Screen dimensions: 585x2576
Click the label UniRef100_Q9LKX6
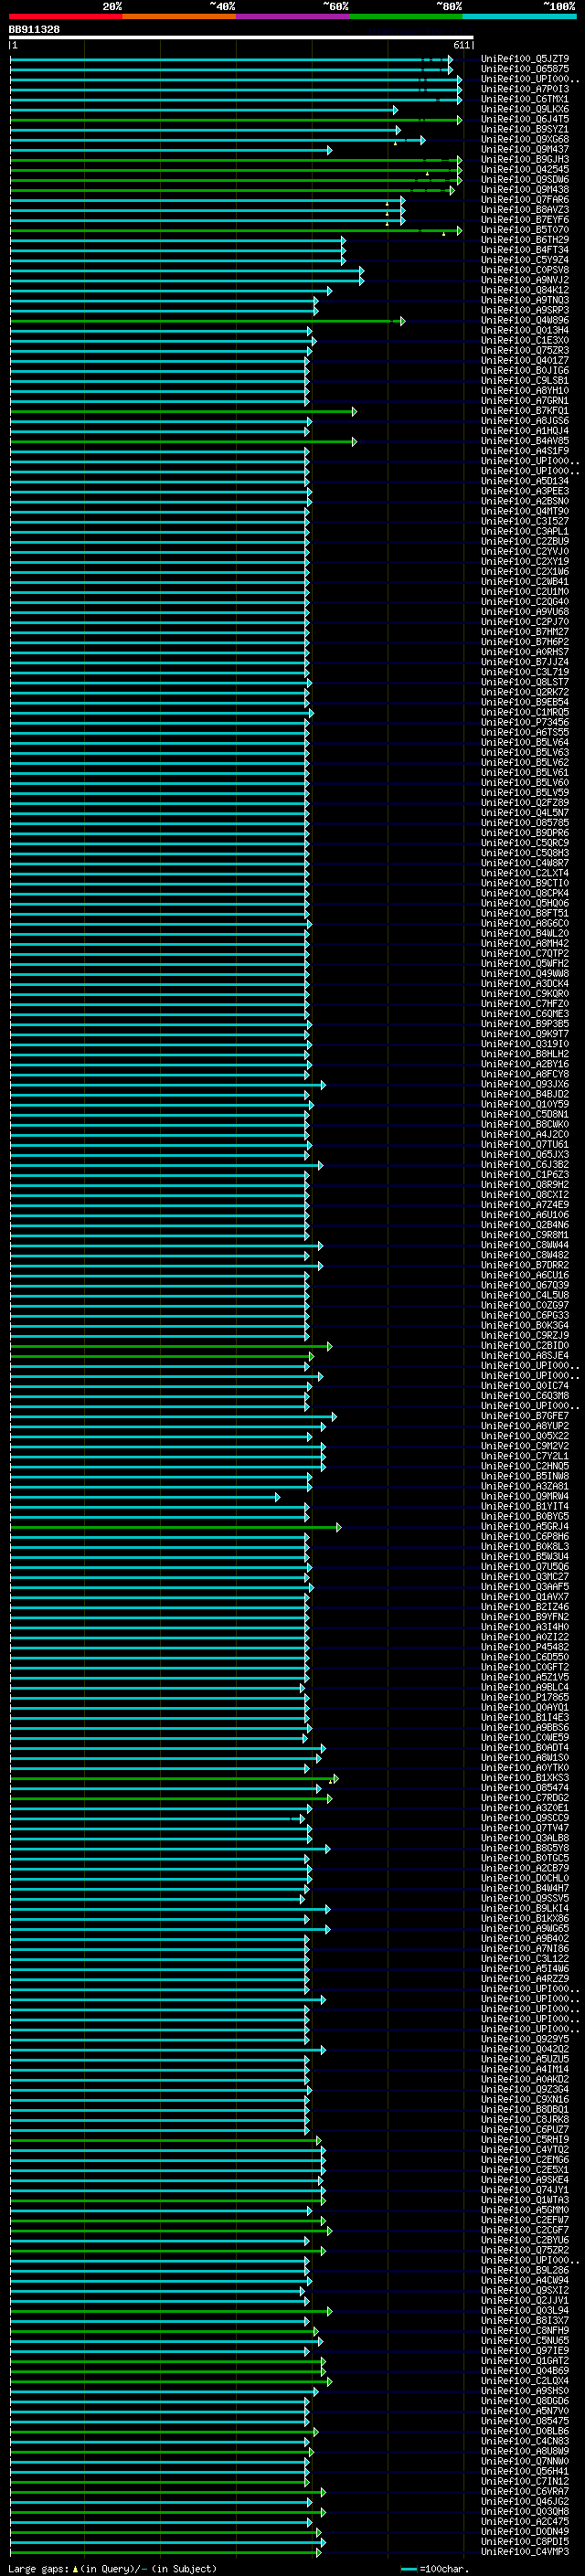525,109
